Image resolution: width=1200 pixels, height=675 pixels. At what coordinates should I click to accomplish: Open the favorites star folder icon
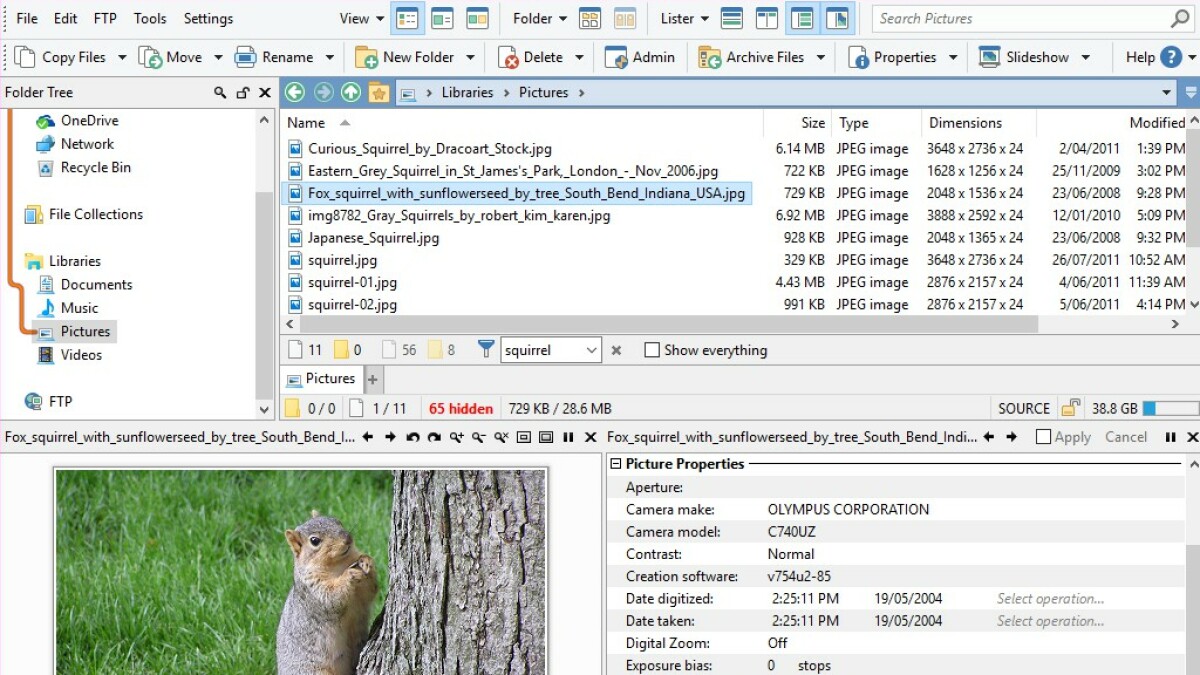coord(378,93)
